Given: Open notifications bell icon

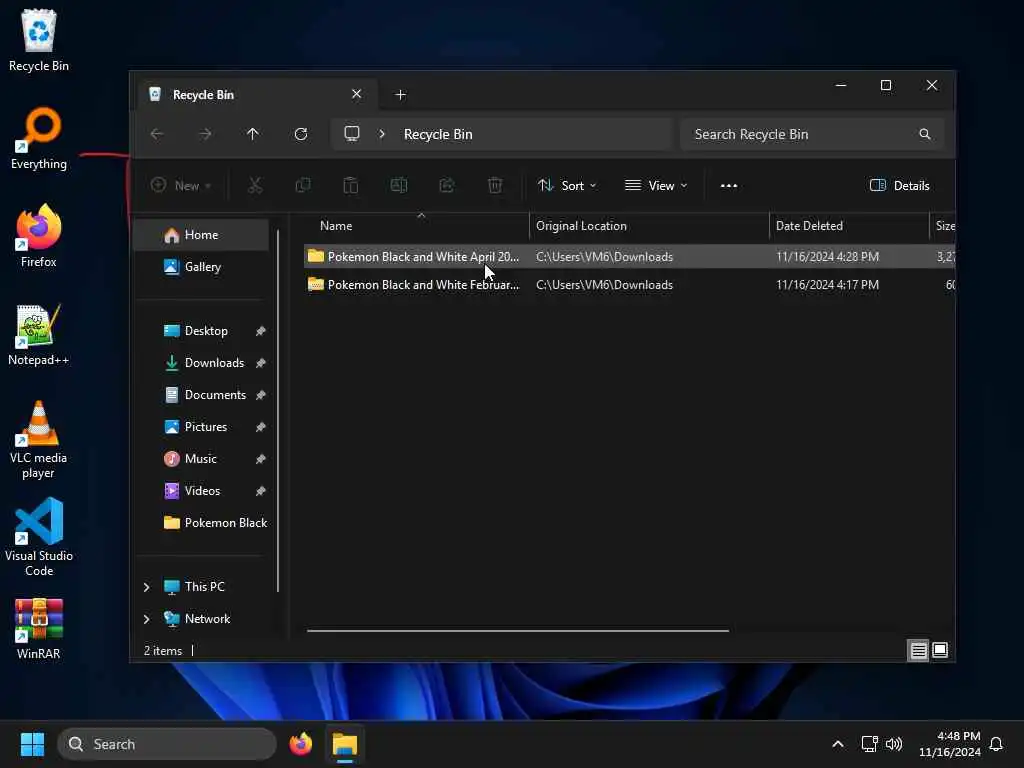Looking at the screenshot, I should coord(997,744).
